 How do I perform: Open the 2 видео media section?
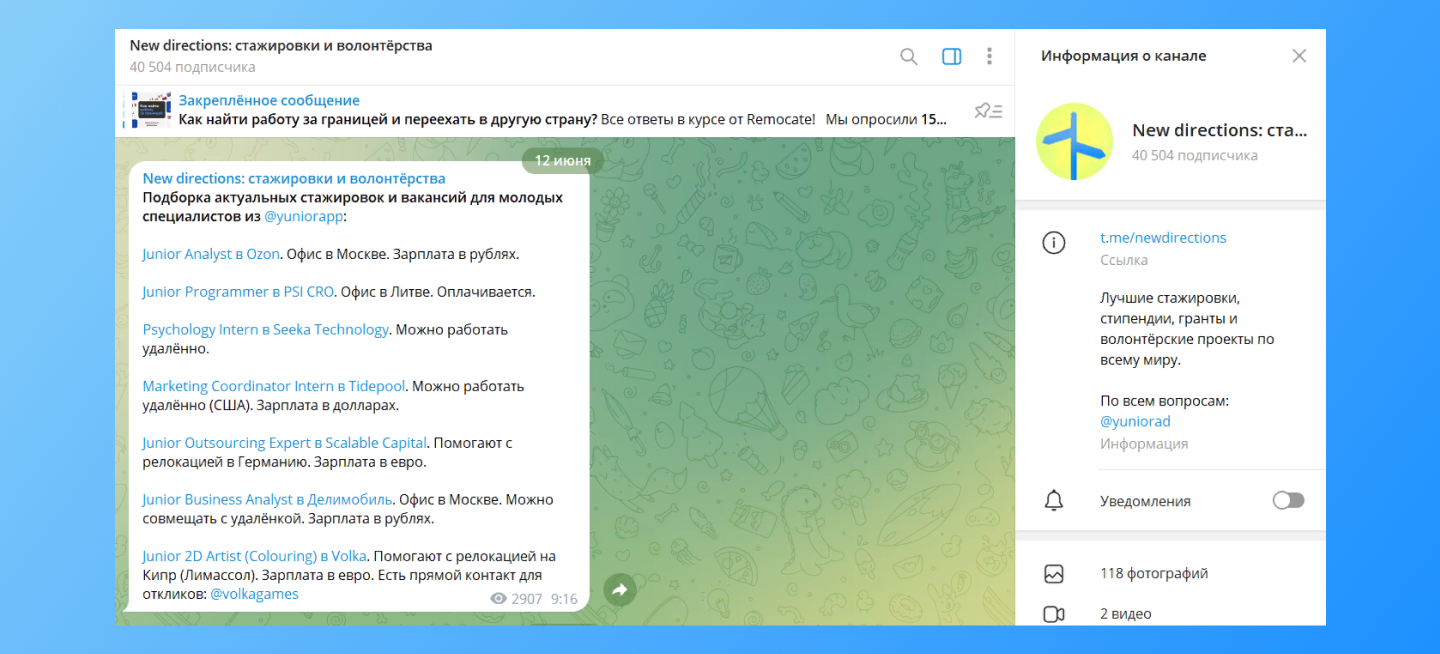(1125, 613)
